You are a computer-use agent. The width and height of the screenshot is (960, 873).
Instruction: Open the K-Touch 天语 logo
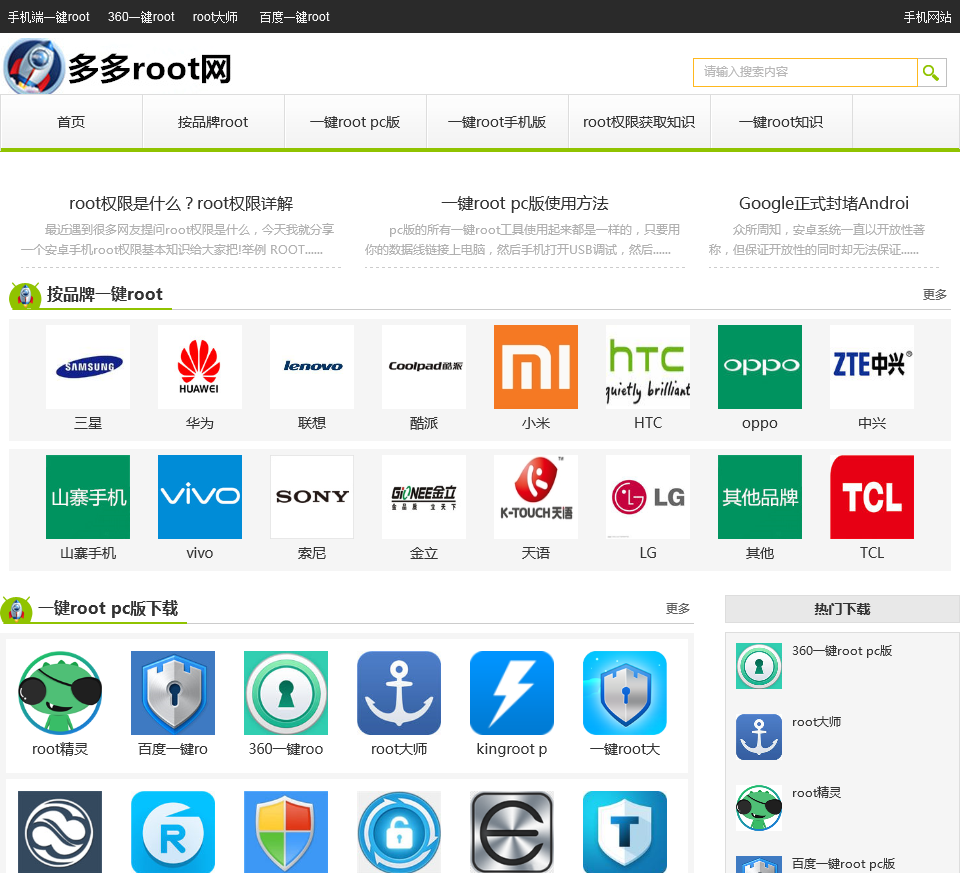(x=536, y=497)
